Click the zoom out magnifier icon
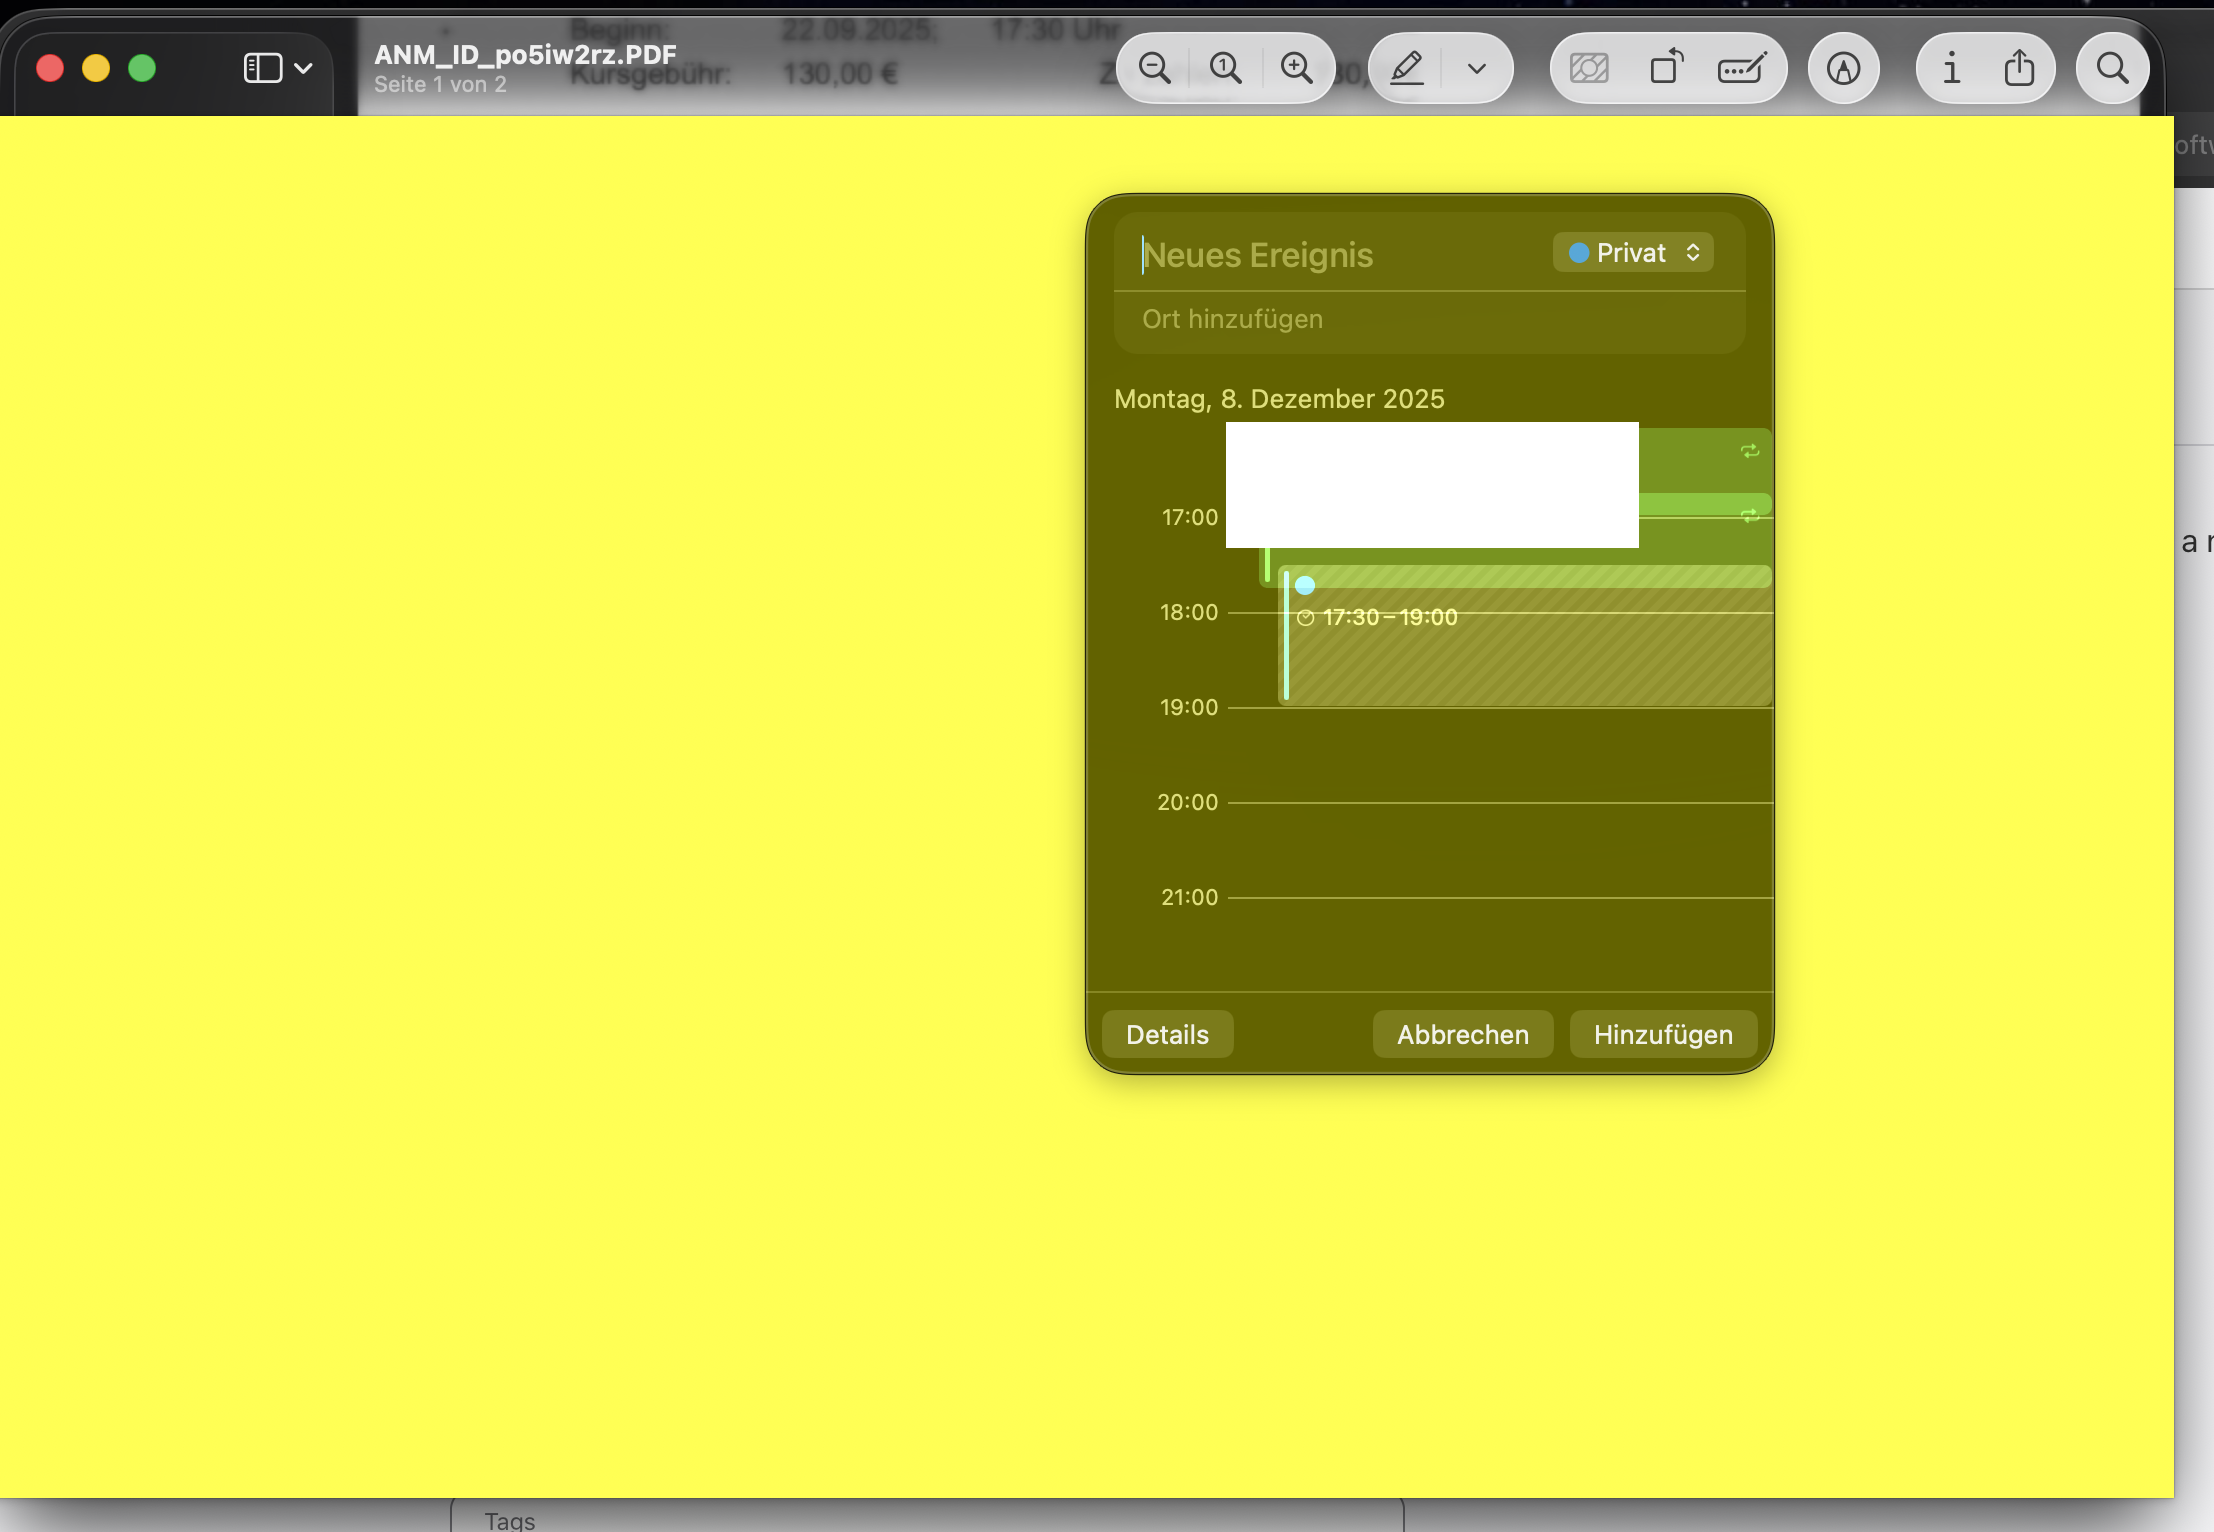Screen dimensions: 2214x1532 tap(1154, 68)
